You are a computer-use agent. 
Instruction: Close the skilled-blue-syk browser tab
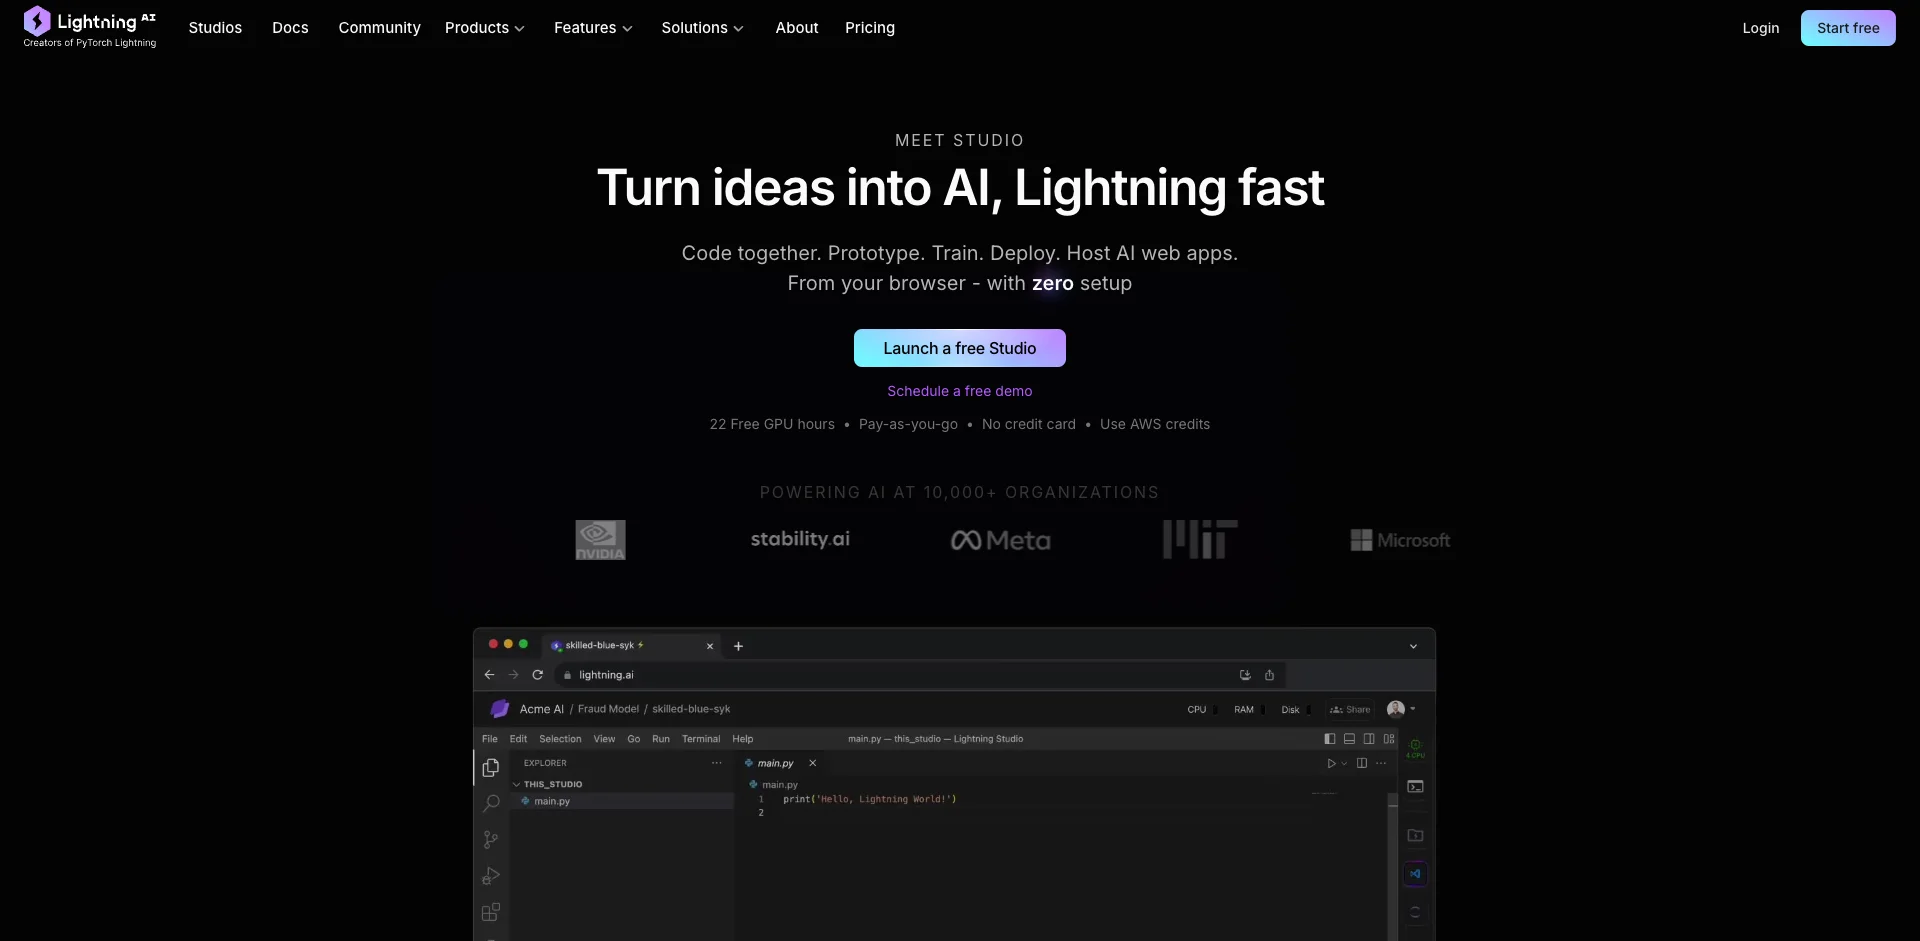[x=710, y=646]
